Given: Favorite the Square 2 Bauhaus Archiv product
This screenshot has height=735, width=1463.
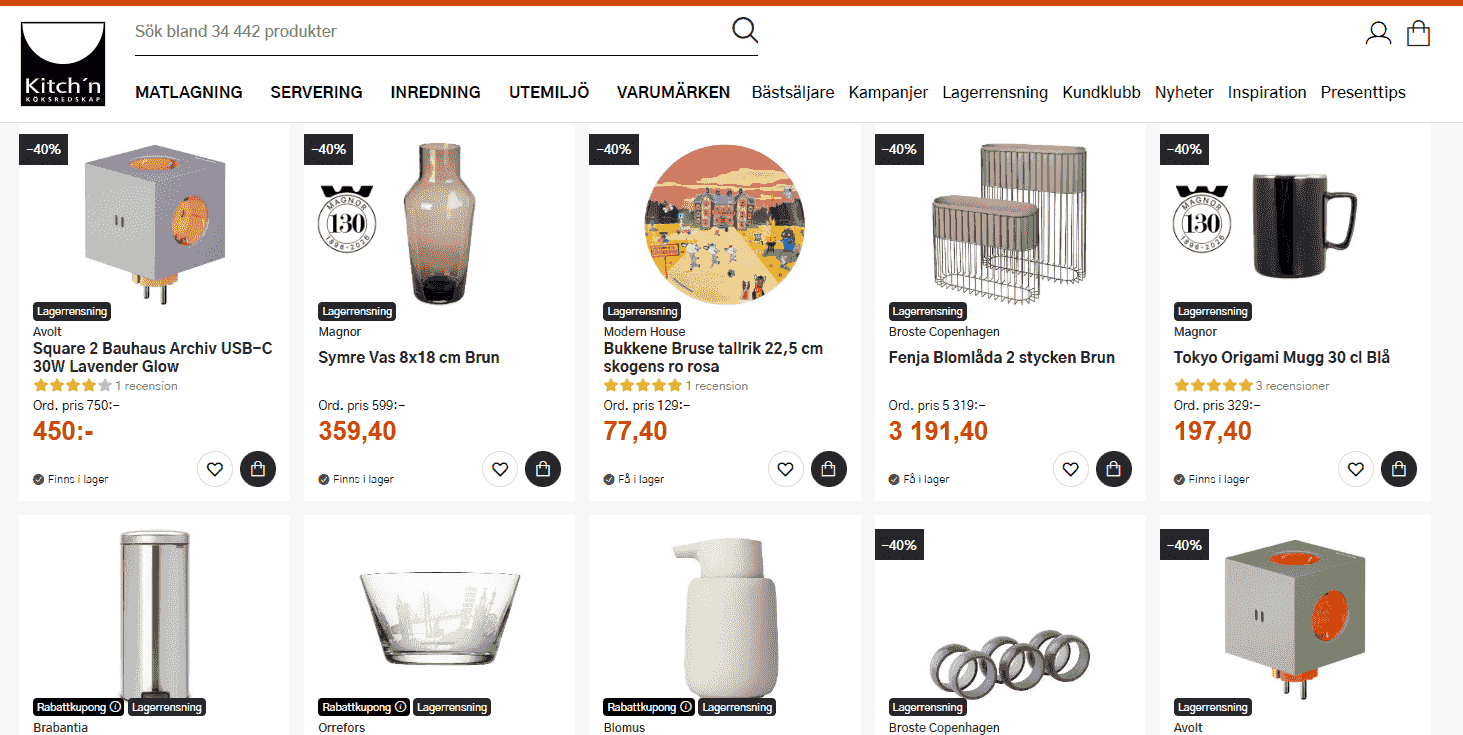Looking at the screenshot, I should point(215,468).
